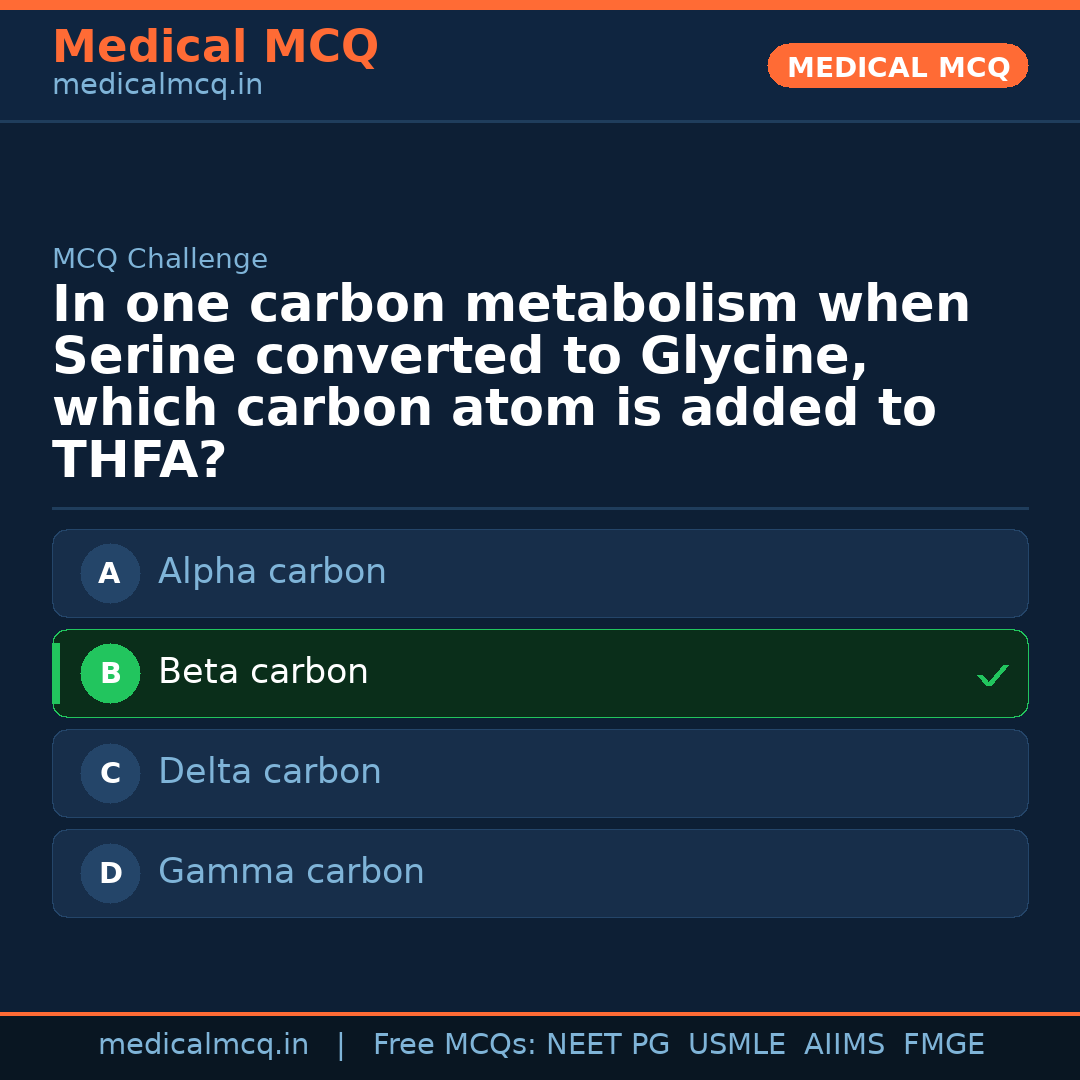Screen dimensions: 1080x1080
Task: Click the letter D circle badge
Action: 110,873
